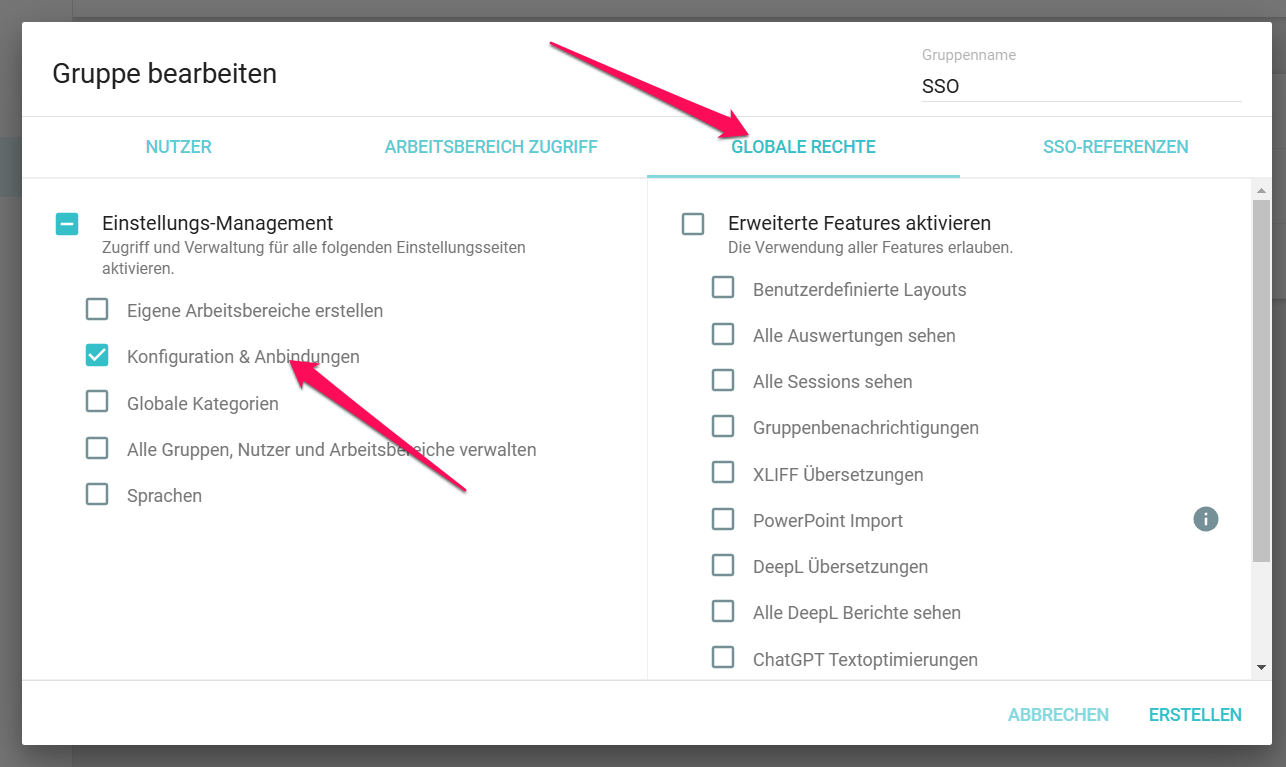1286x767 pixels.
Task: Click scrollbar down arrow in rights list
Action: [x=1261, y=667]
